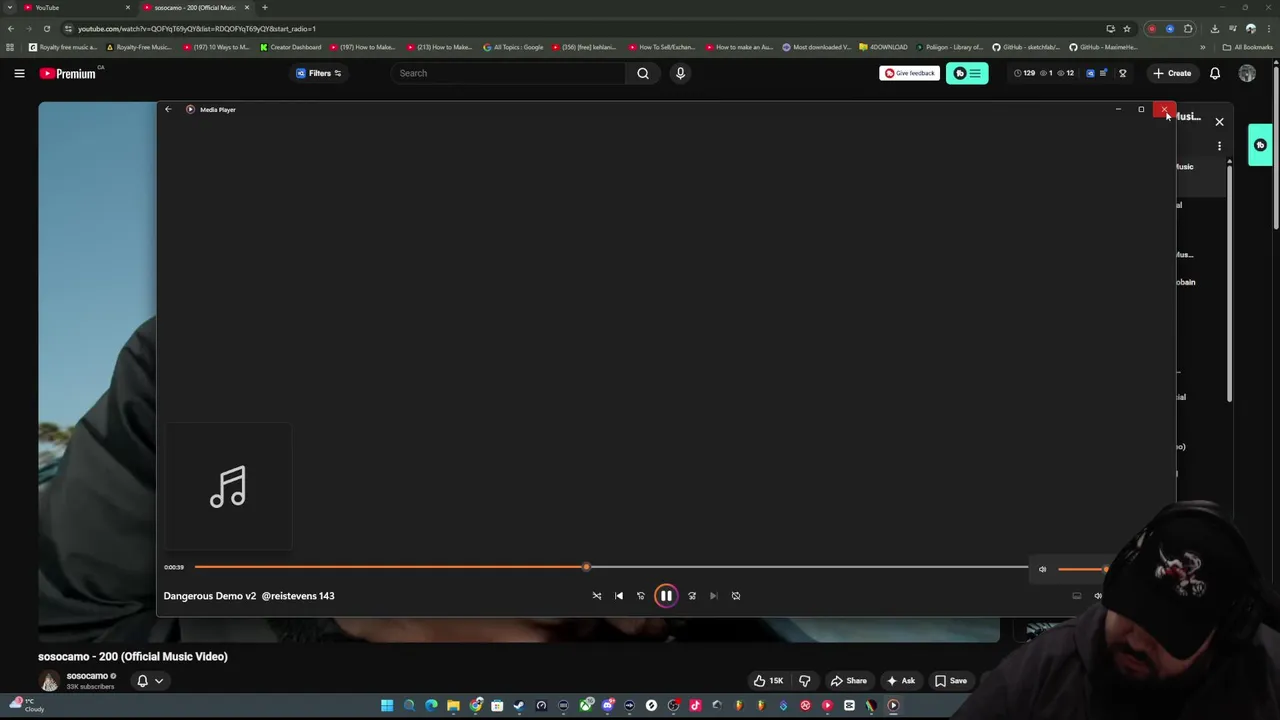Skip forward button in Media Player
The height and width of the screenshot is (720, 1280).
pyautogui.click(x=692, y=596)
